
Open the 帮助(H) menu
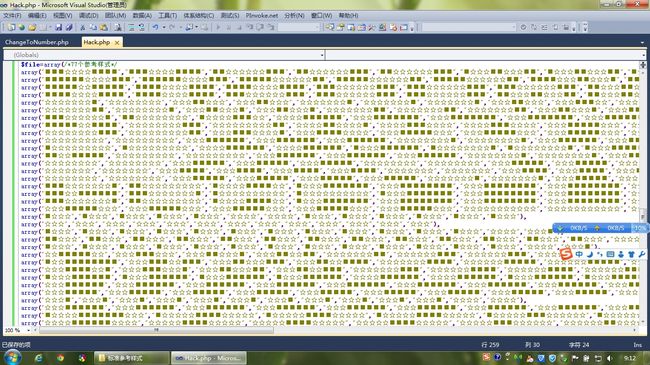tap(348, 15)
